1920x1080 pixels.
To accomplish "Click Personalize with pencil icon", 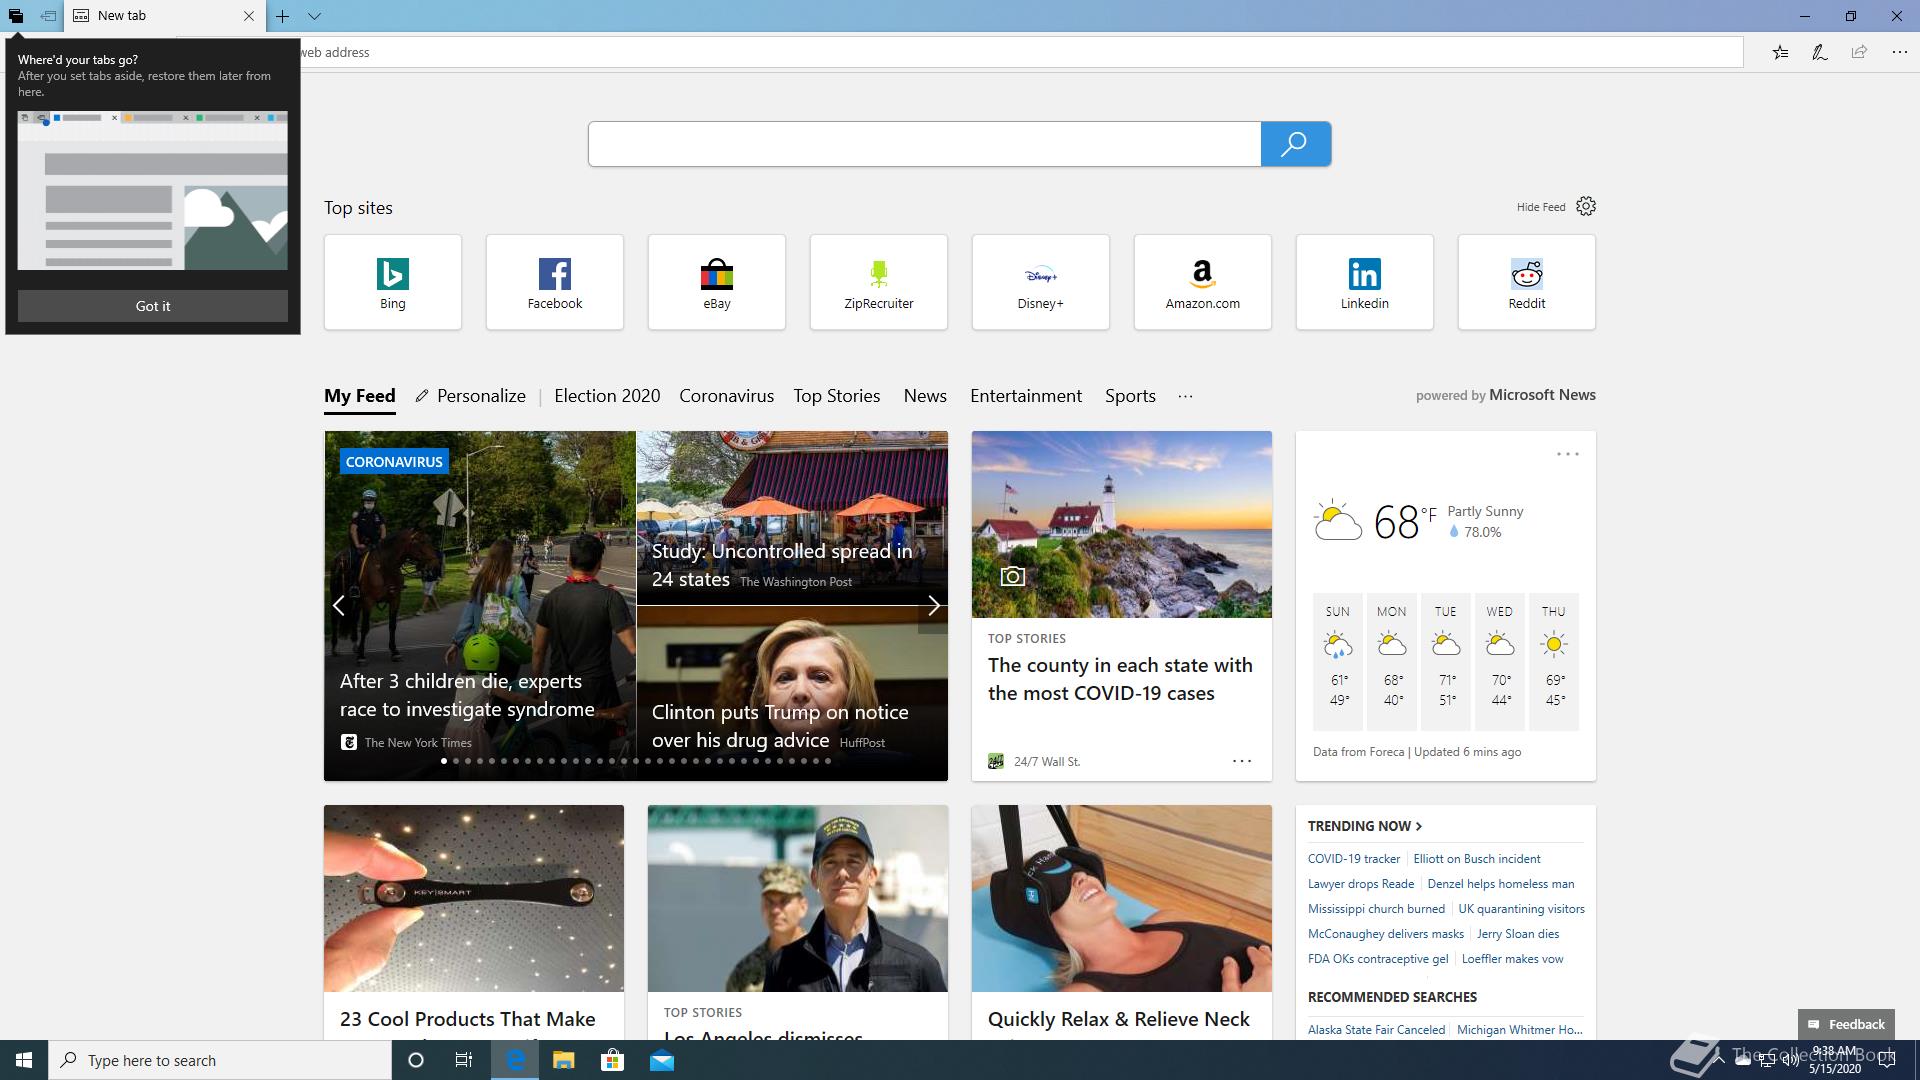I will [470, 396].
